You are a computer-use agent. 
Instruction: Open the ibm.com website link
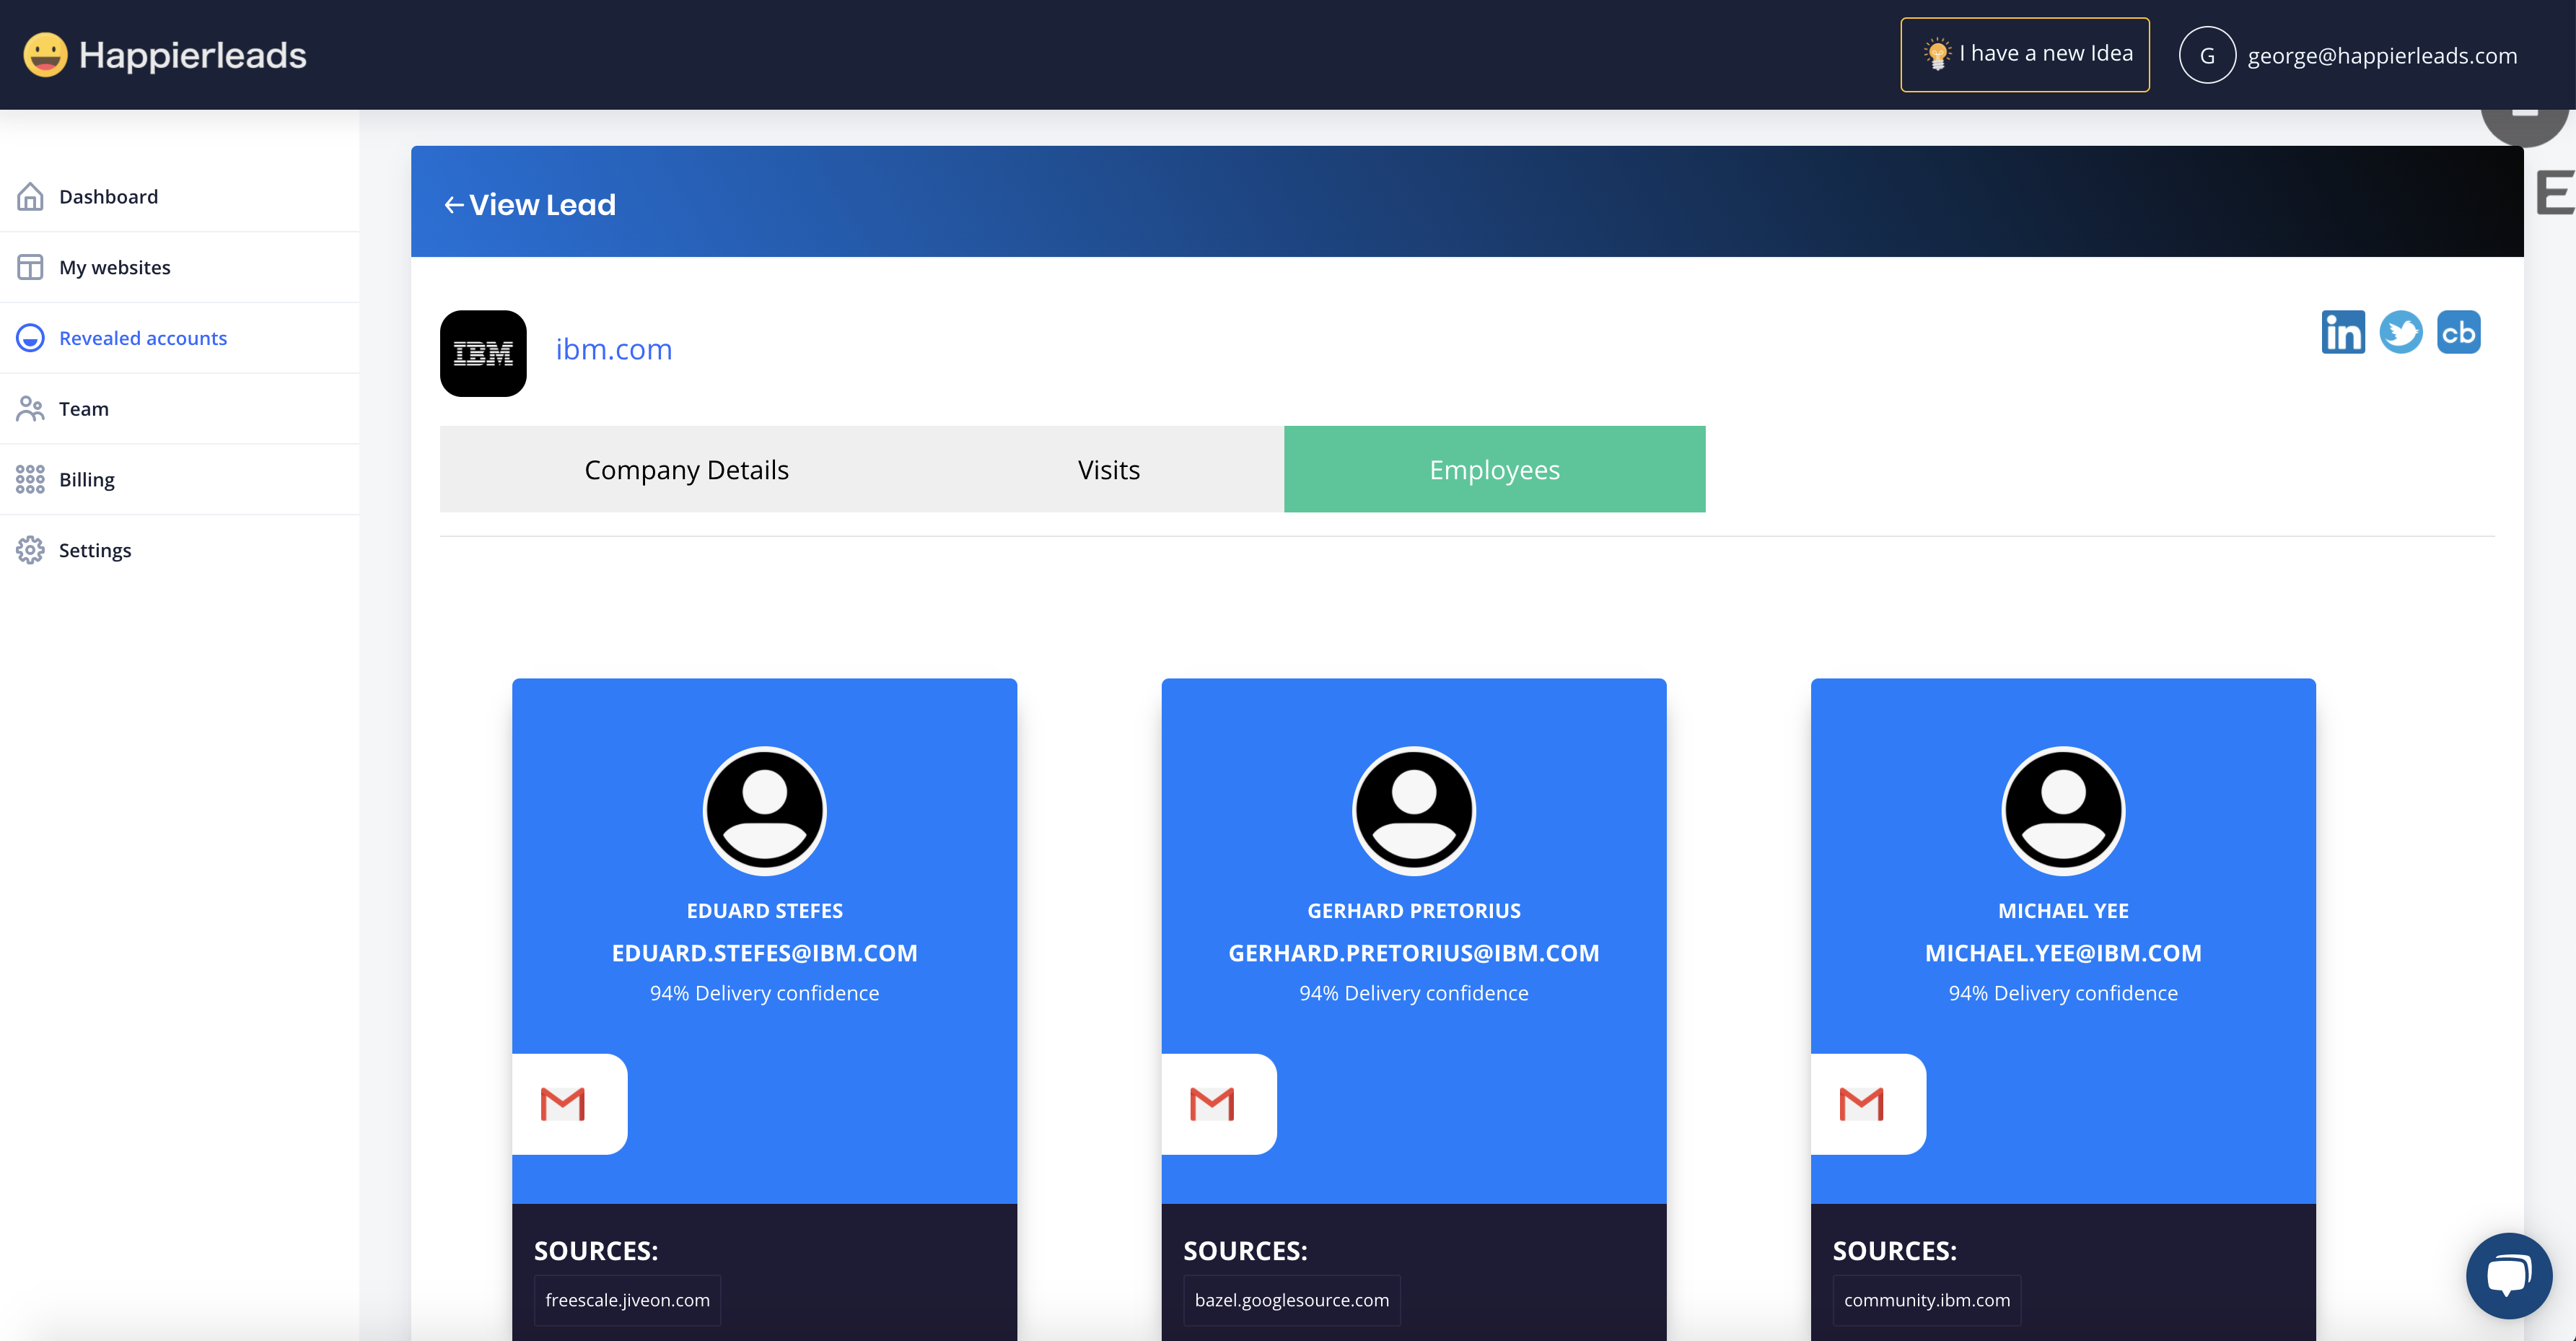(x=613, y=349)
